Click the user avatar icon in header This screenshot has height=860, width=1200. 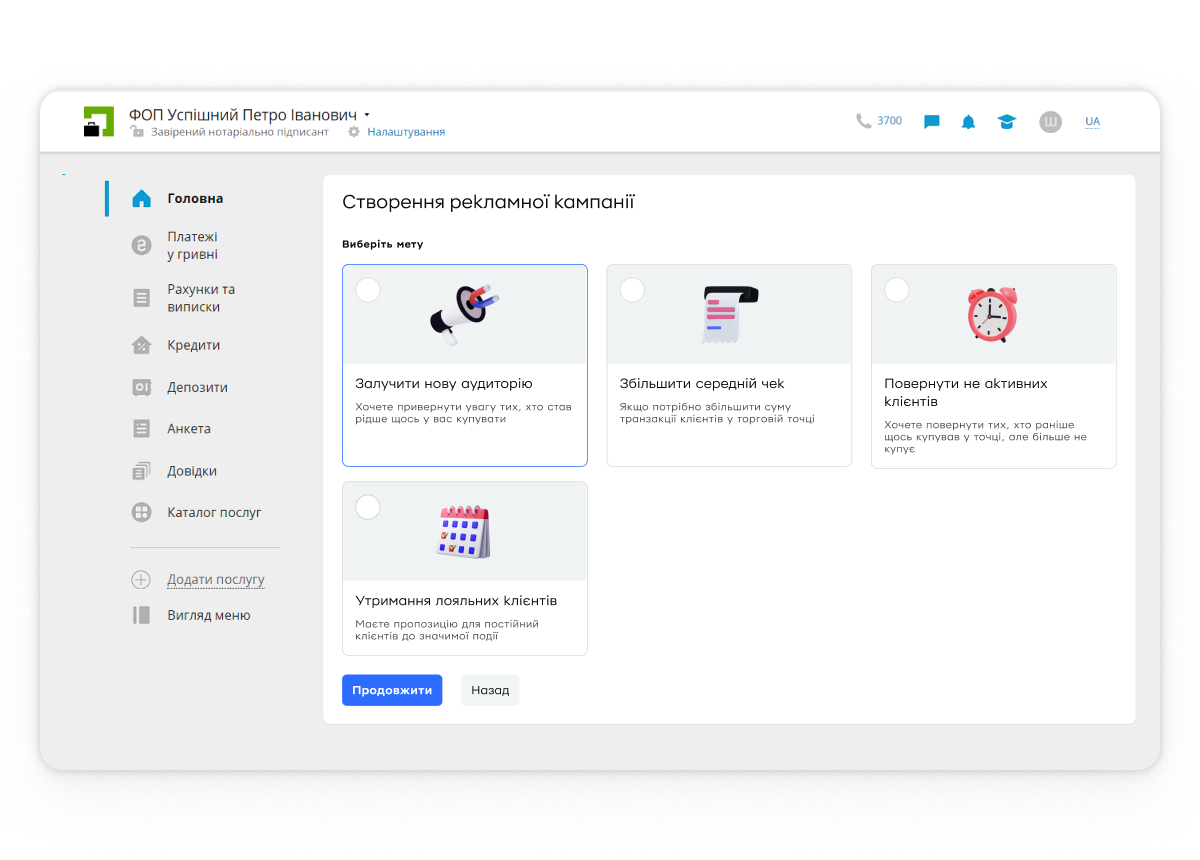[1050, 122]
